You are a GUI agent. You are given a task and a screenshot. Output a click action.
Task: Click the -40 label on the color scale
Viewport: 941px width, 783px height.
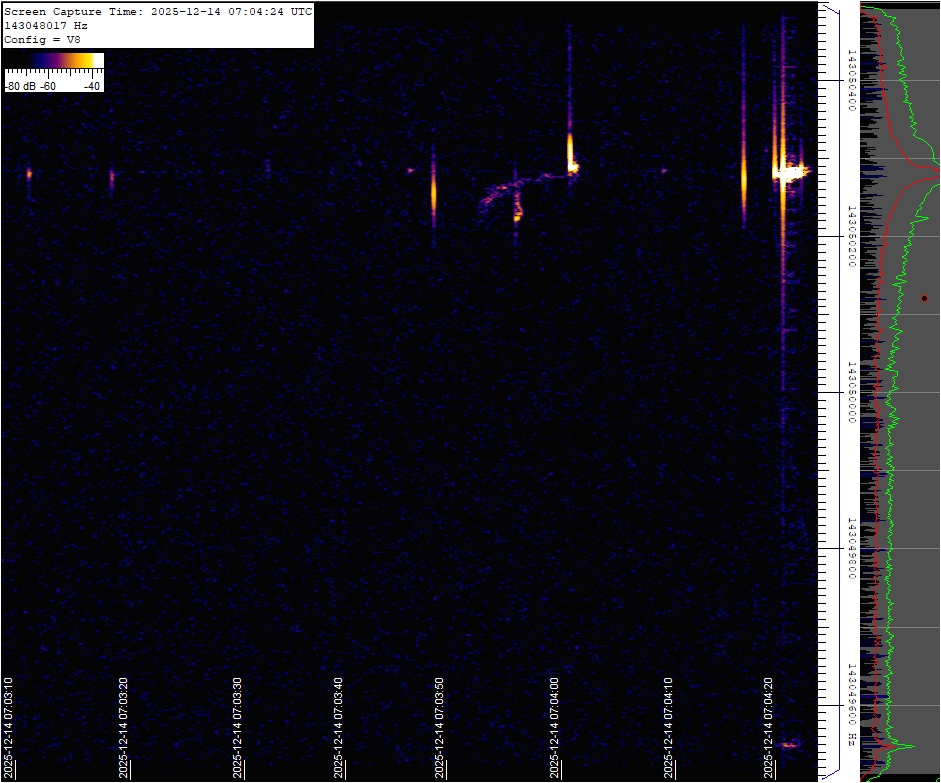point(91,86)
